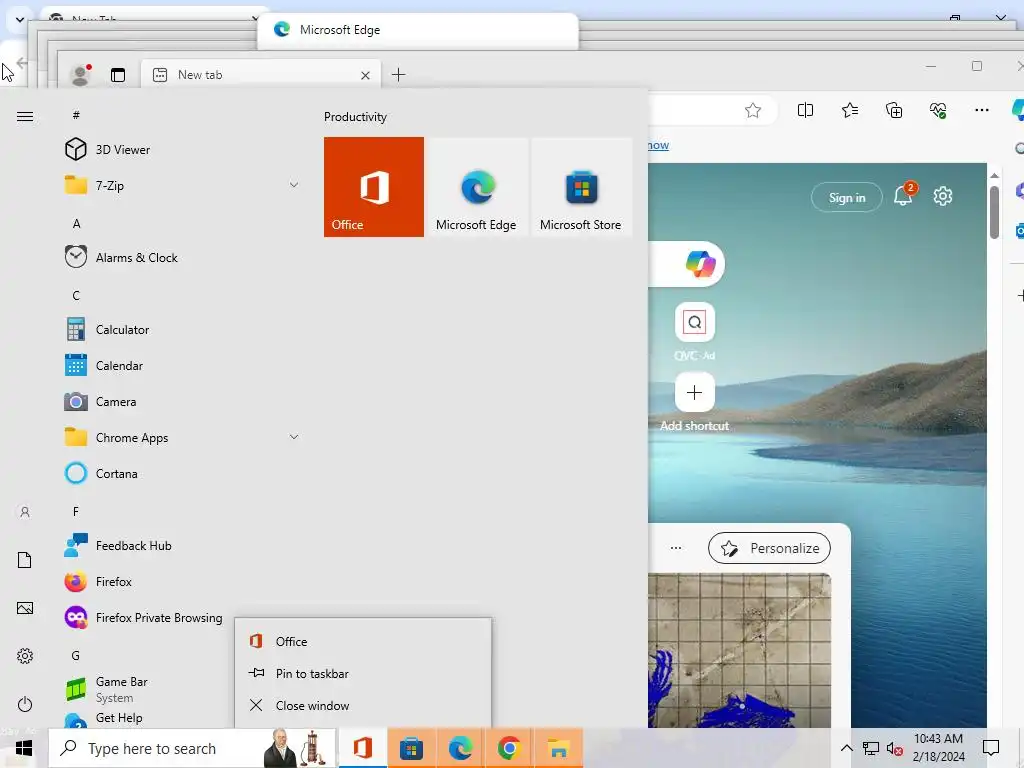Click the Power button in Start menu

pyautogui.click(x=25, y=704)
